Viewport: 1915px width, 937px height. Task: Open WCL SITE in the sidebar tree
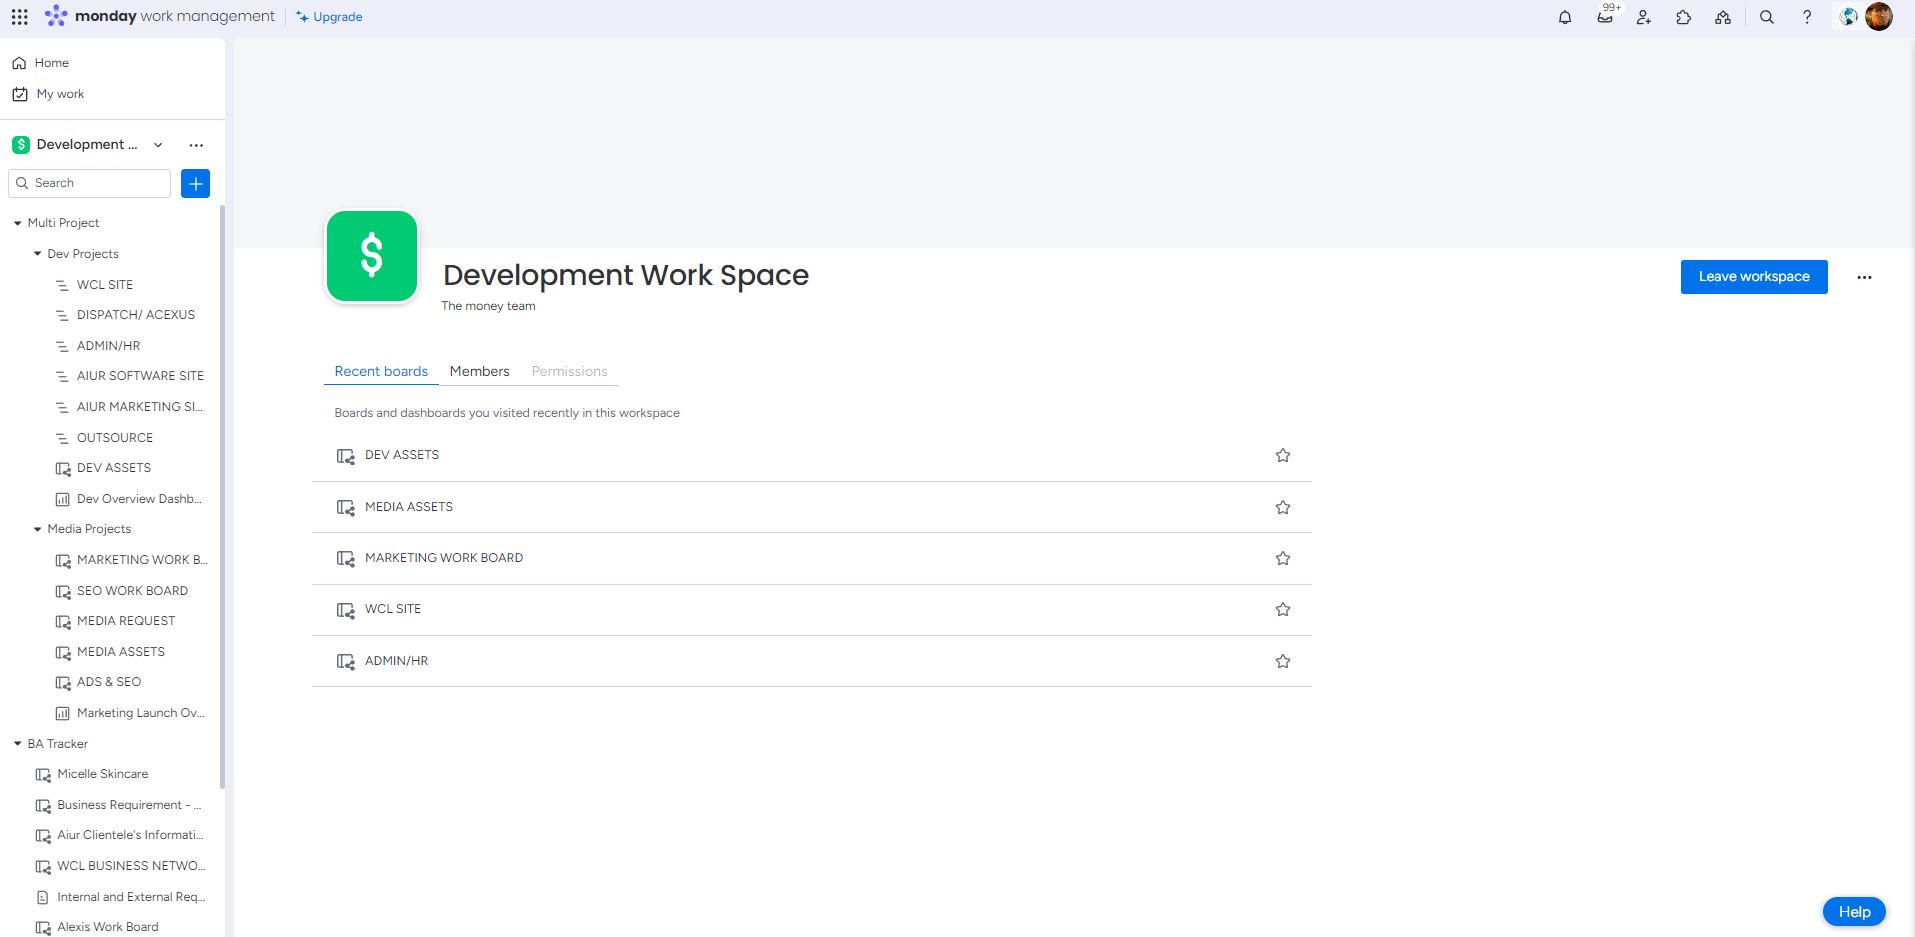(105, 285)
